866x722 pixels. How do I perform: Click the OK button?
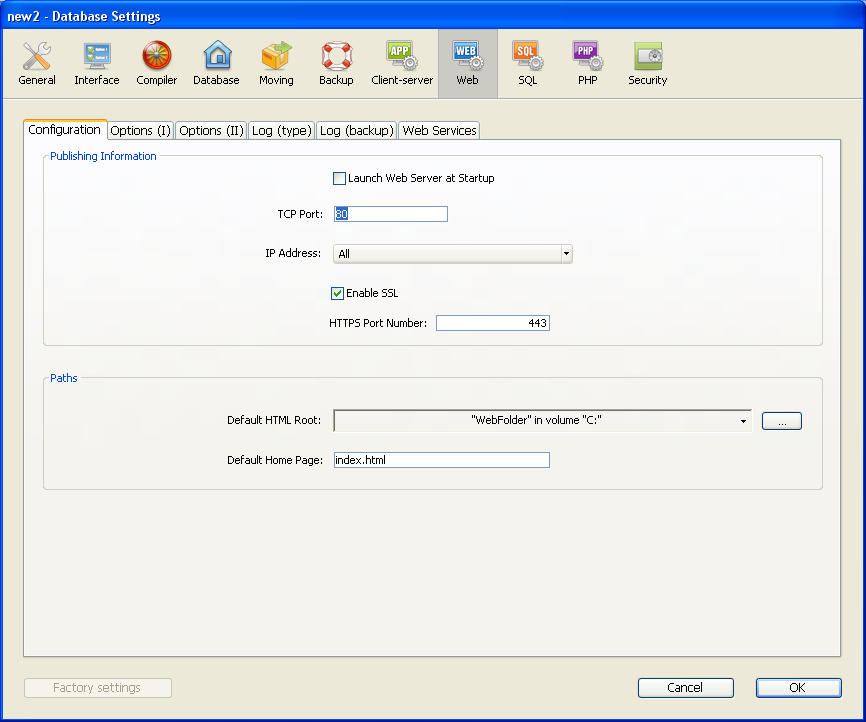coord(798,688)
